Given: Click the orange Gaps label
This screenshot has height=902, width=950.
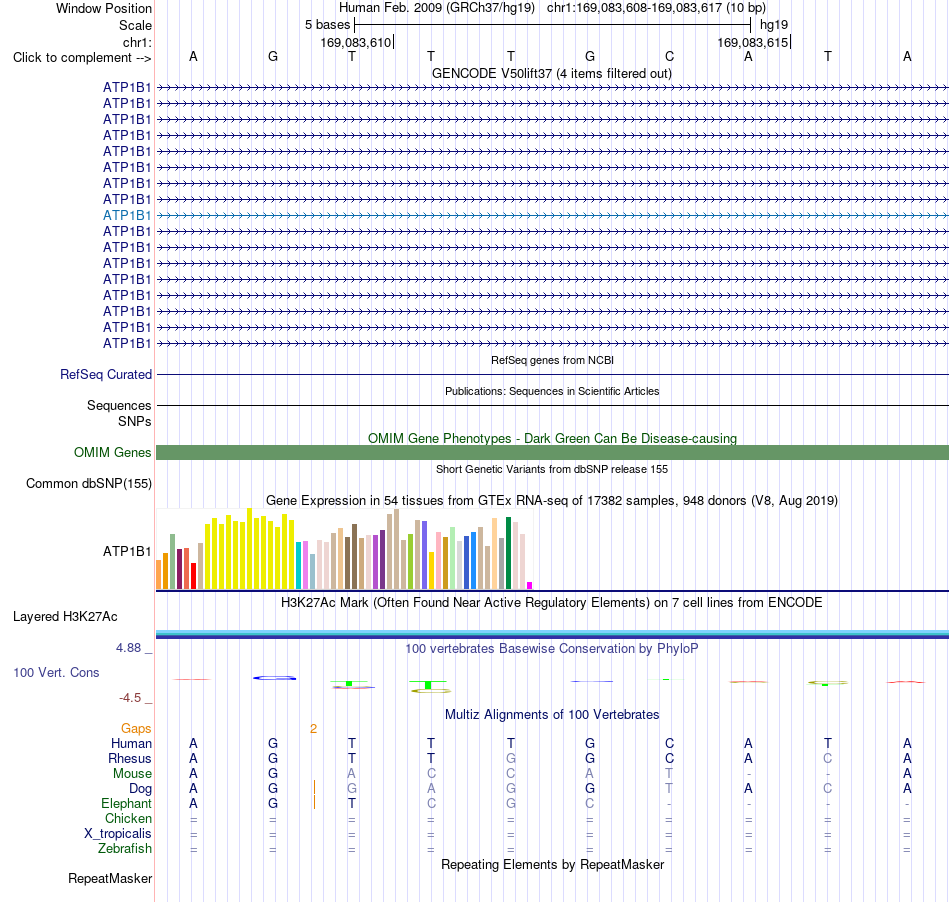Looking at the screenshot, I should (x=136, y=728).
